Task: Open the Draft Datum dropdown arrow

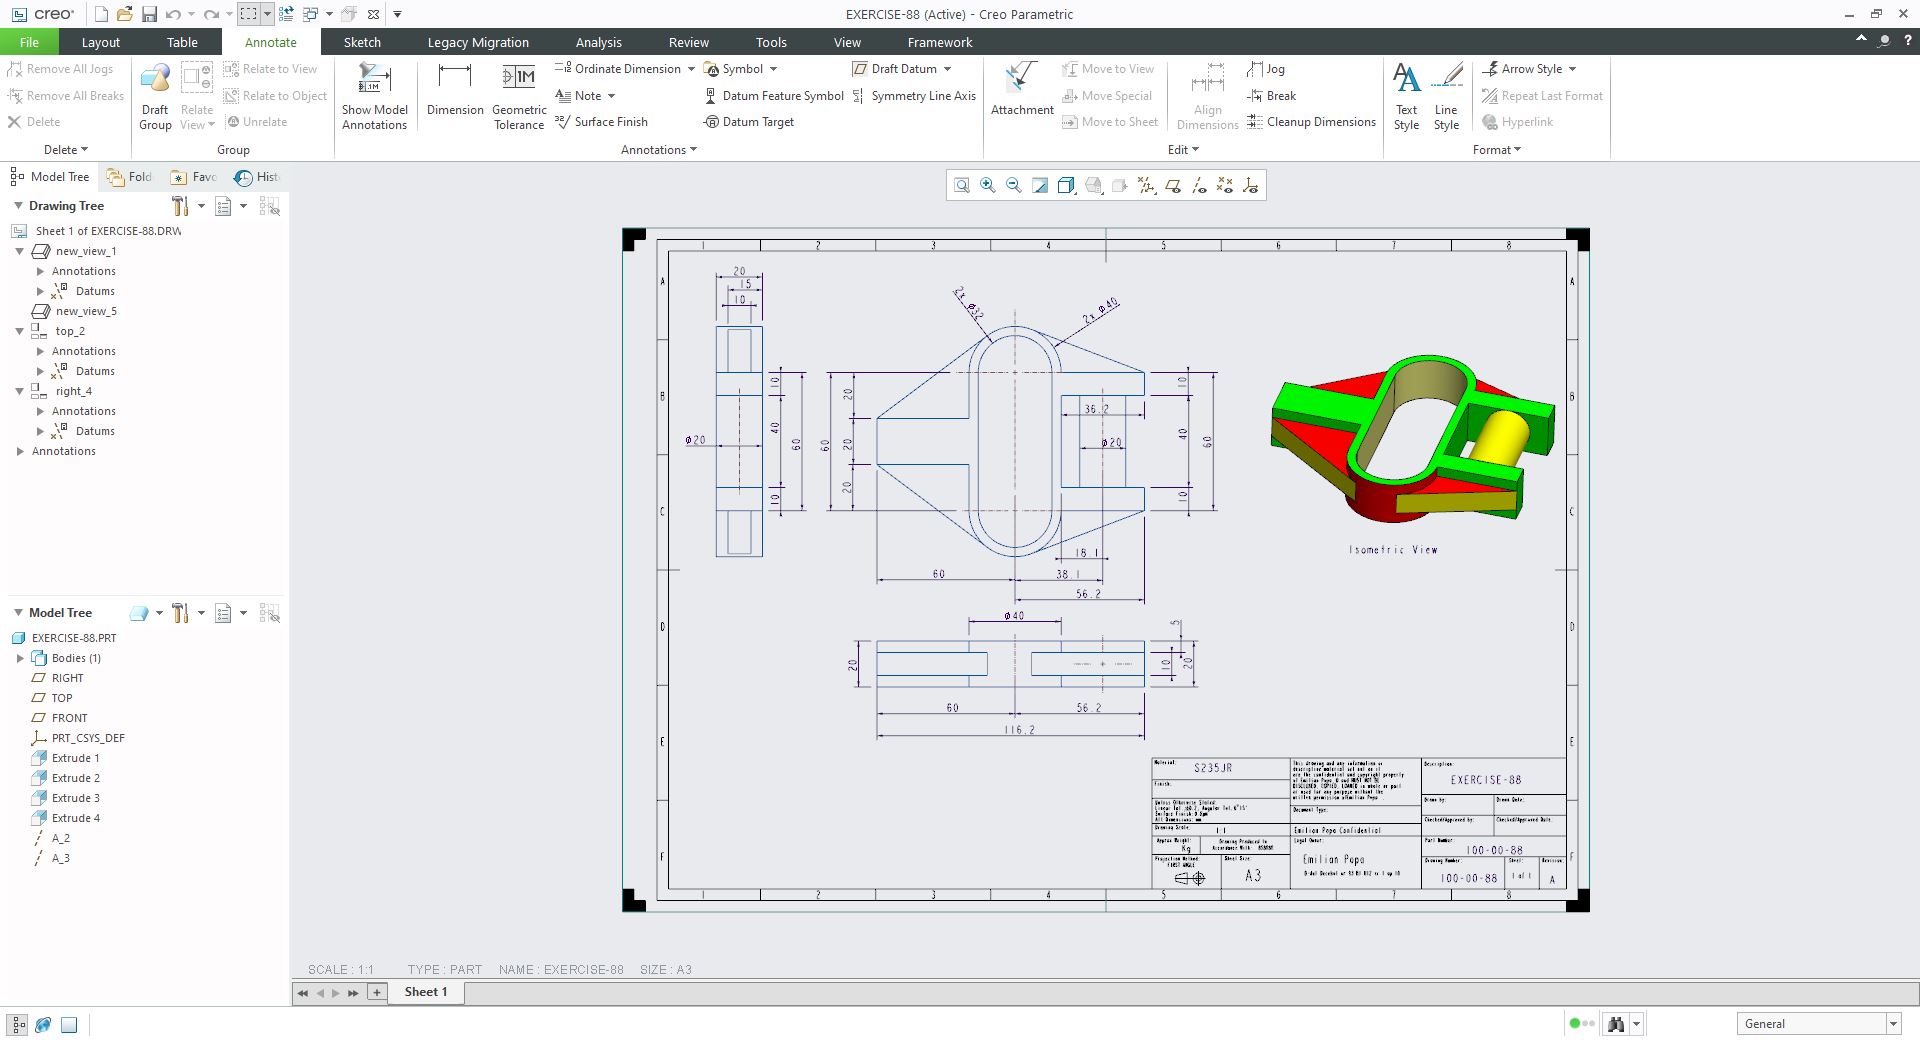Action: tap(947, 69)
